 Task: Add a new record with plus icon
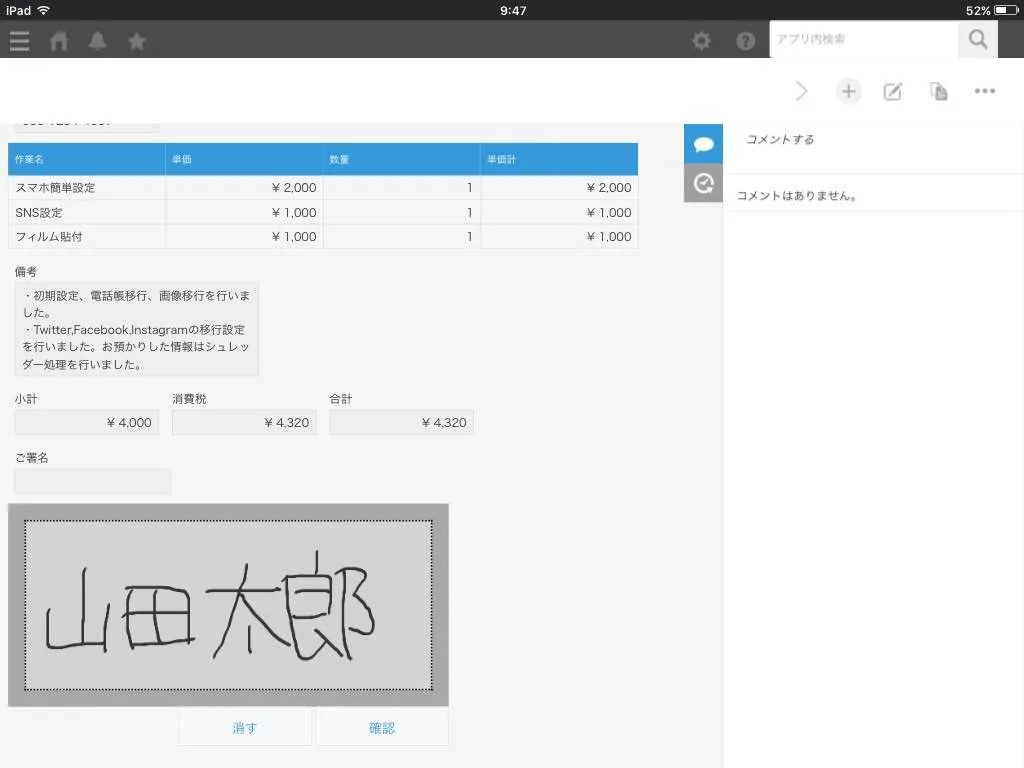[848, 91]
